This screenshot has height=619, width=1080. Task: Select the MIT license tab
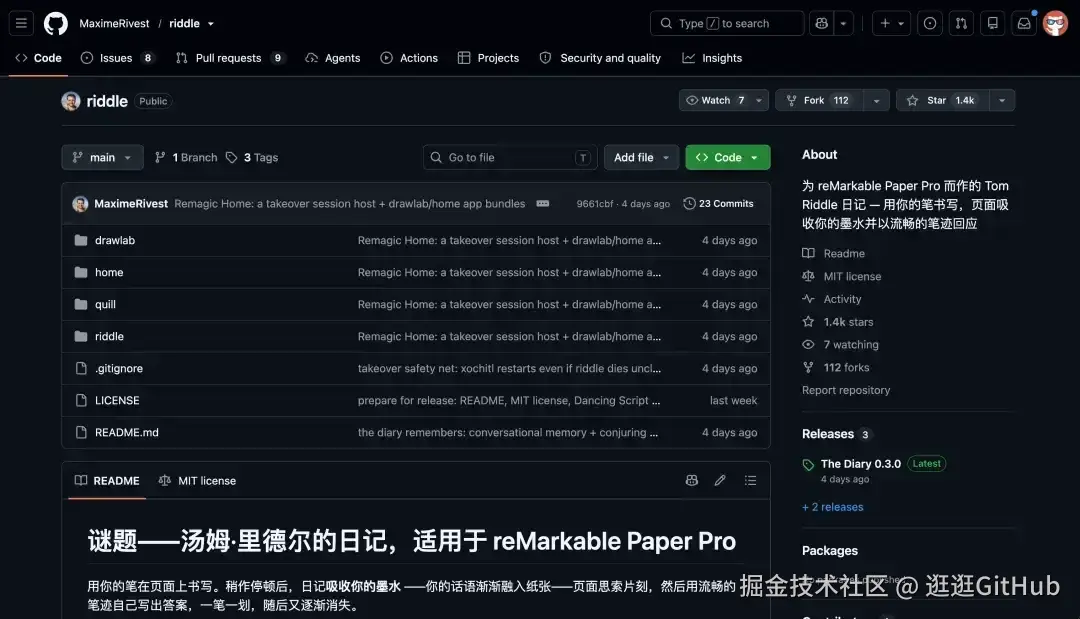pos(197,481)
